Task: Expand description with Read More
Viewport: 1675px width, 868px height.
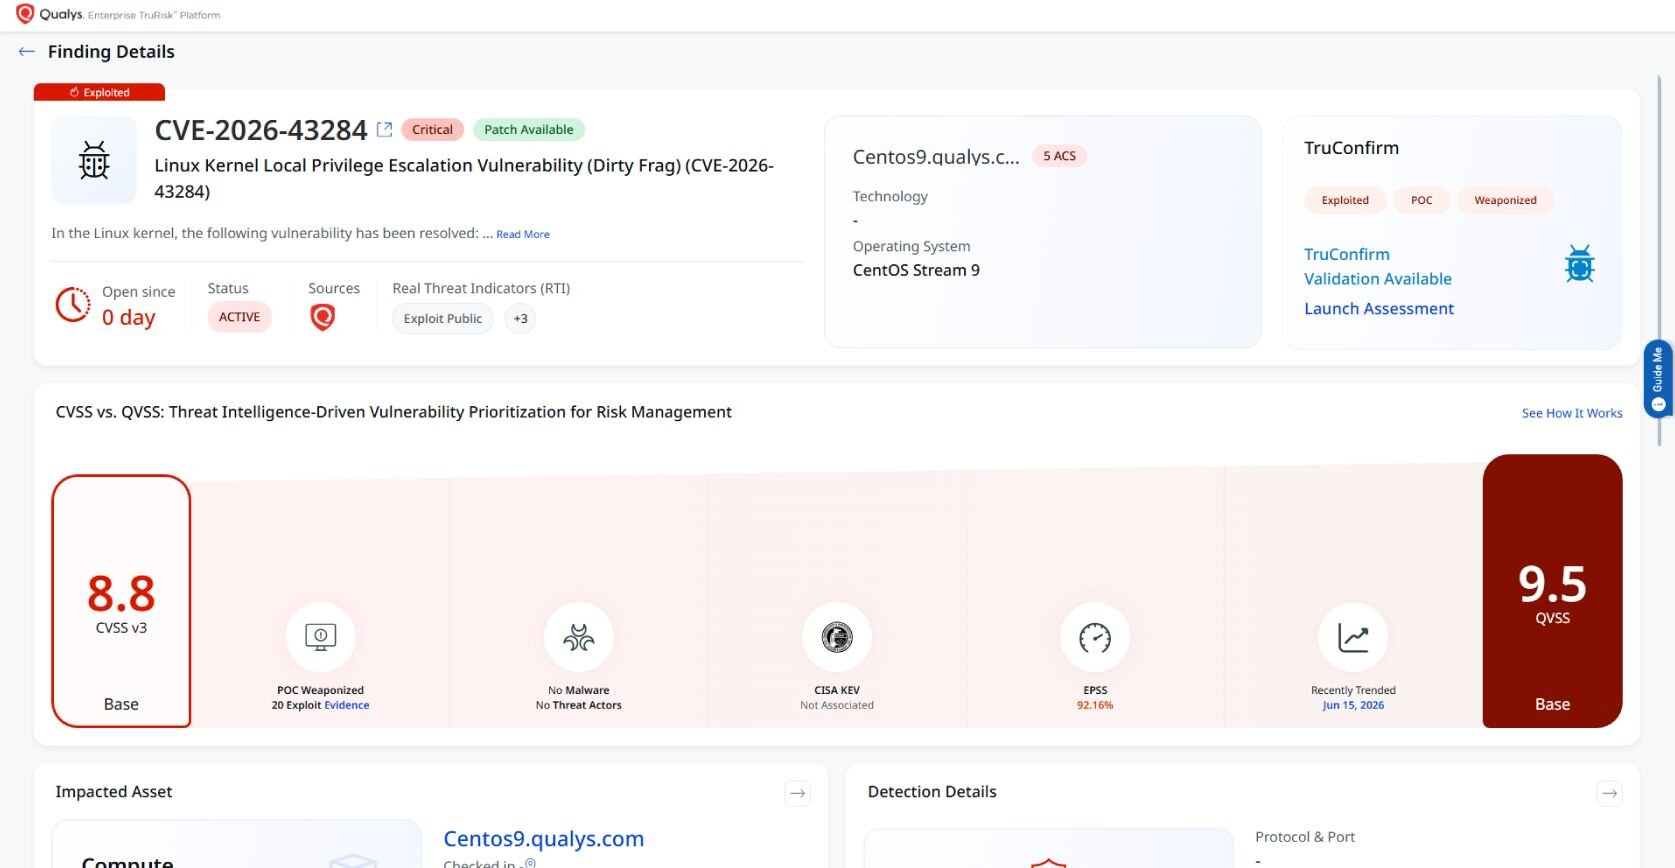Action: click(x=523, y=234)
